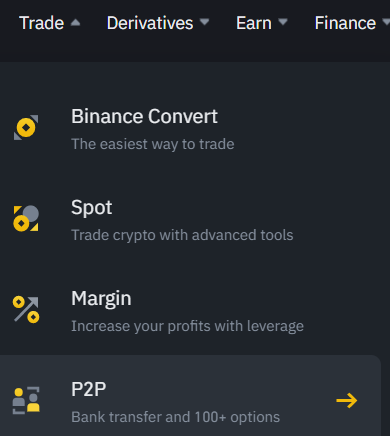Expand the Earn dropdown arrow
The width and height of the screenshot is (390, 436).
tap(283, 22)
